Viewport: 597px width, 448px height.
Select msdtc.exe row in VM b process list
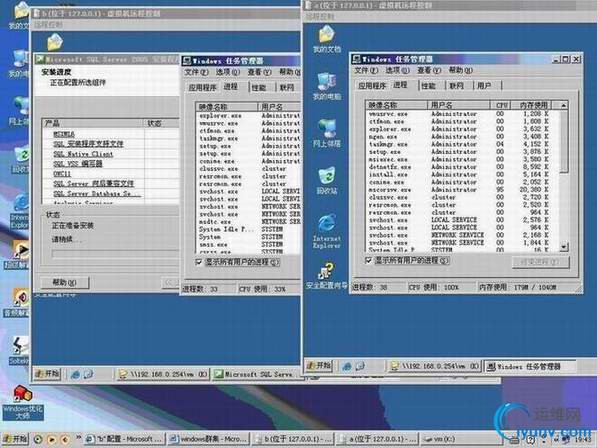[x=249, y=222]
